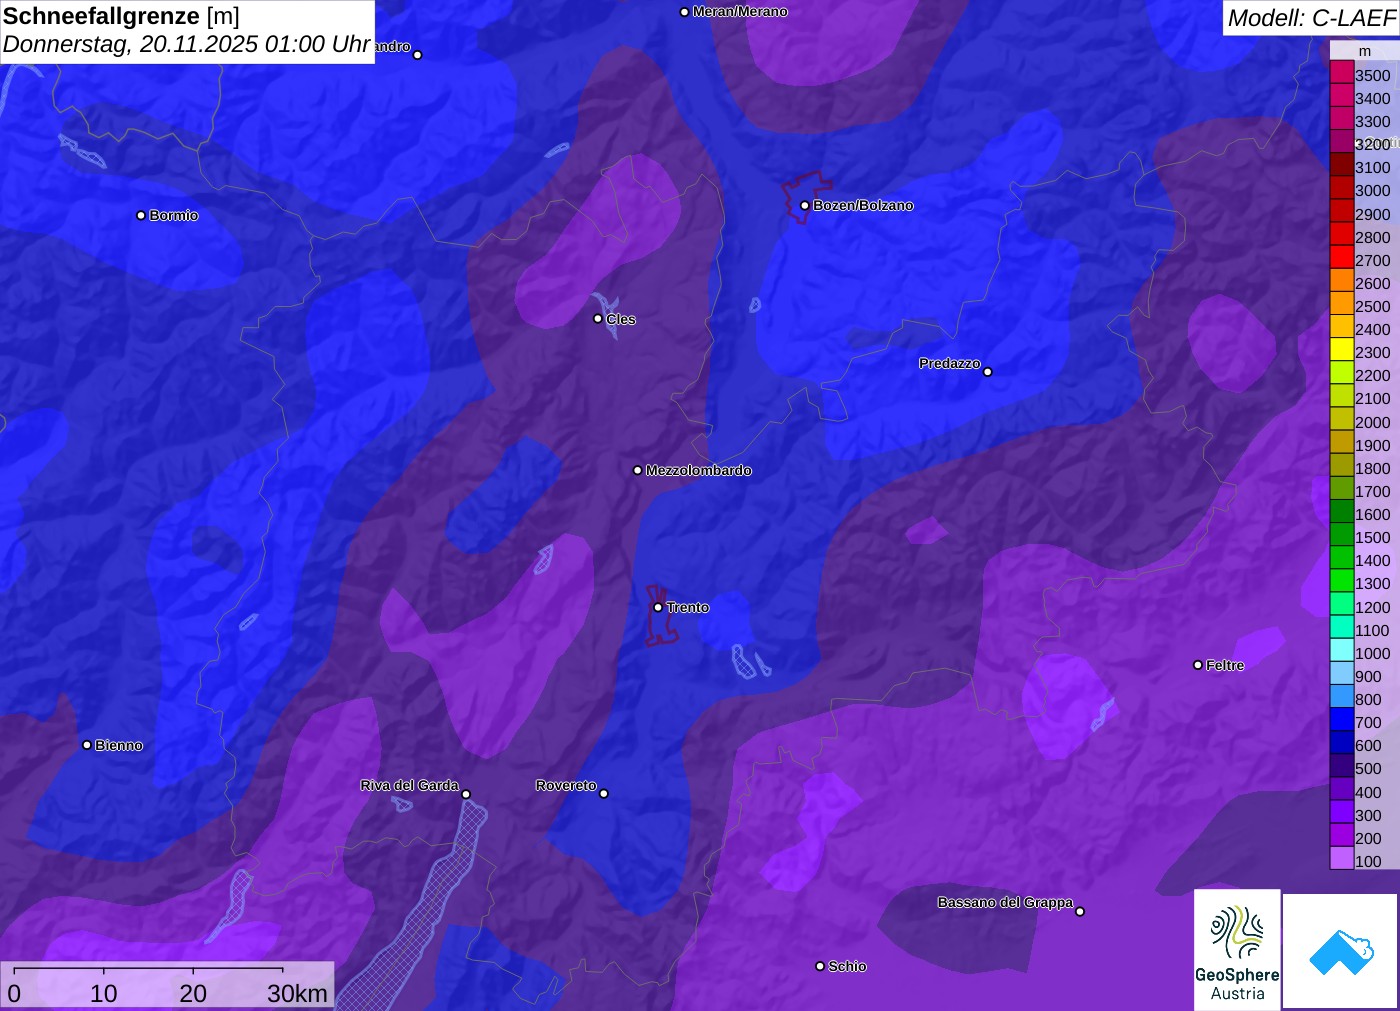
Task: Click the Bassano del Grappa marker dot
Action: coord(1080,911)
